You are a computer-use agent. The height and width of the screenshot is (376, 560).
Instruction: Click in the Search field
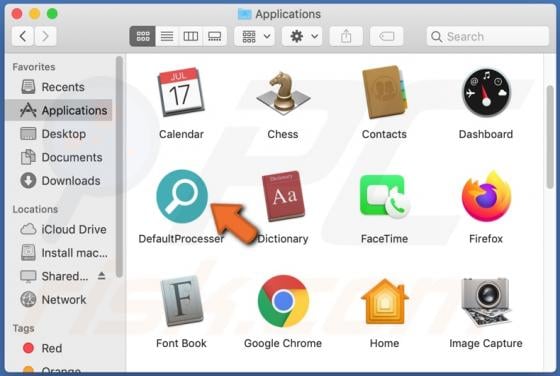488,36
